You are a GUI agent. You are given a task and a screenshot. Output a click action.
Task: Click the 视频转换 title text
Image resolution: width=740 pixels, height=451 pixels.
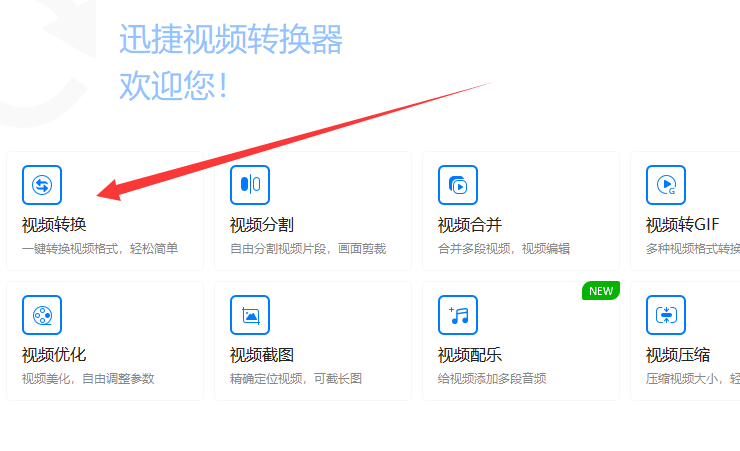click(x=54, y=225)
